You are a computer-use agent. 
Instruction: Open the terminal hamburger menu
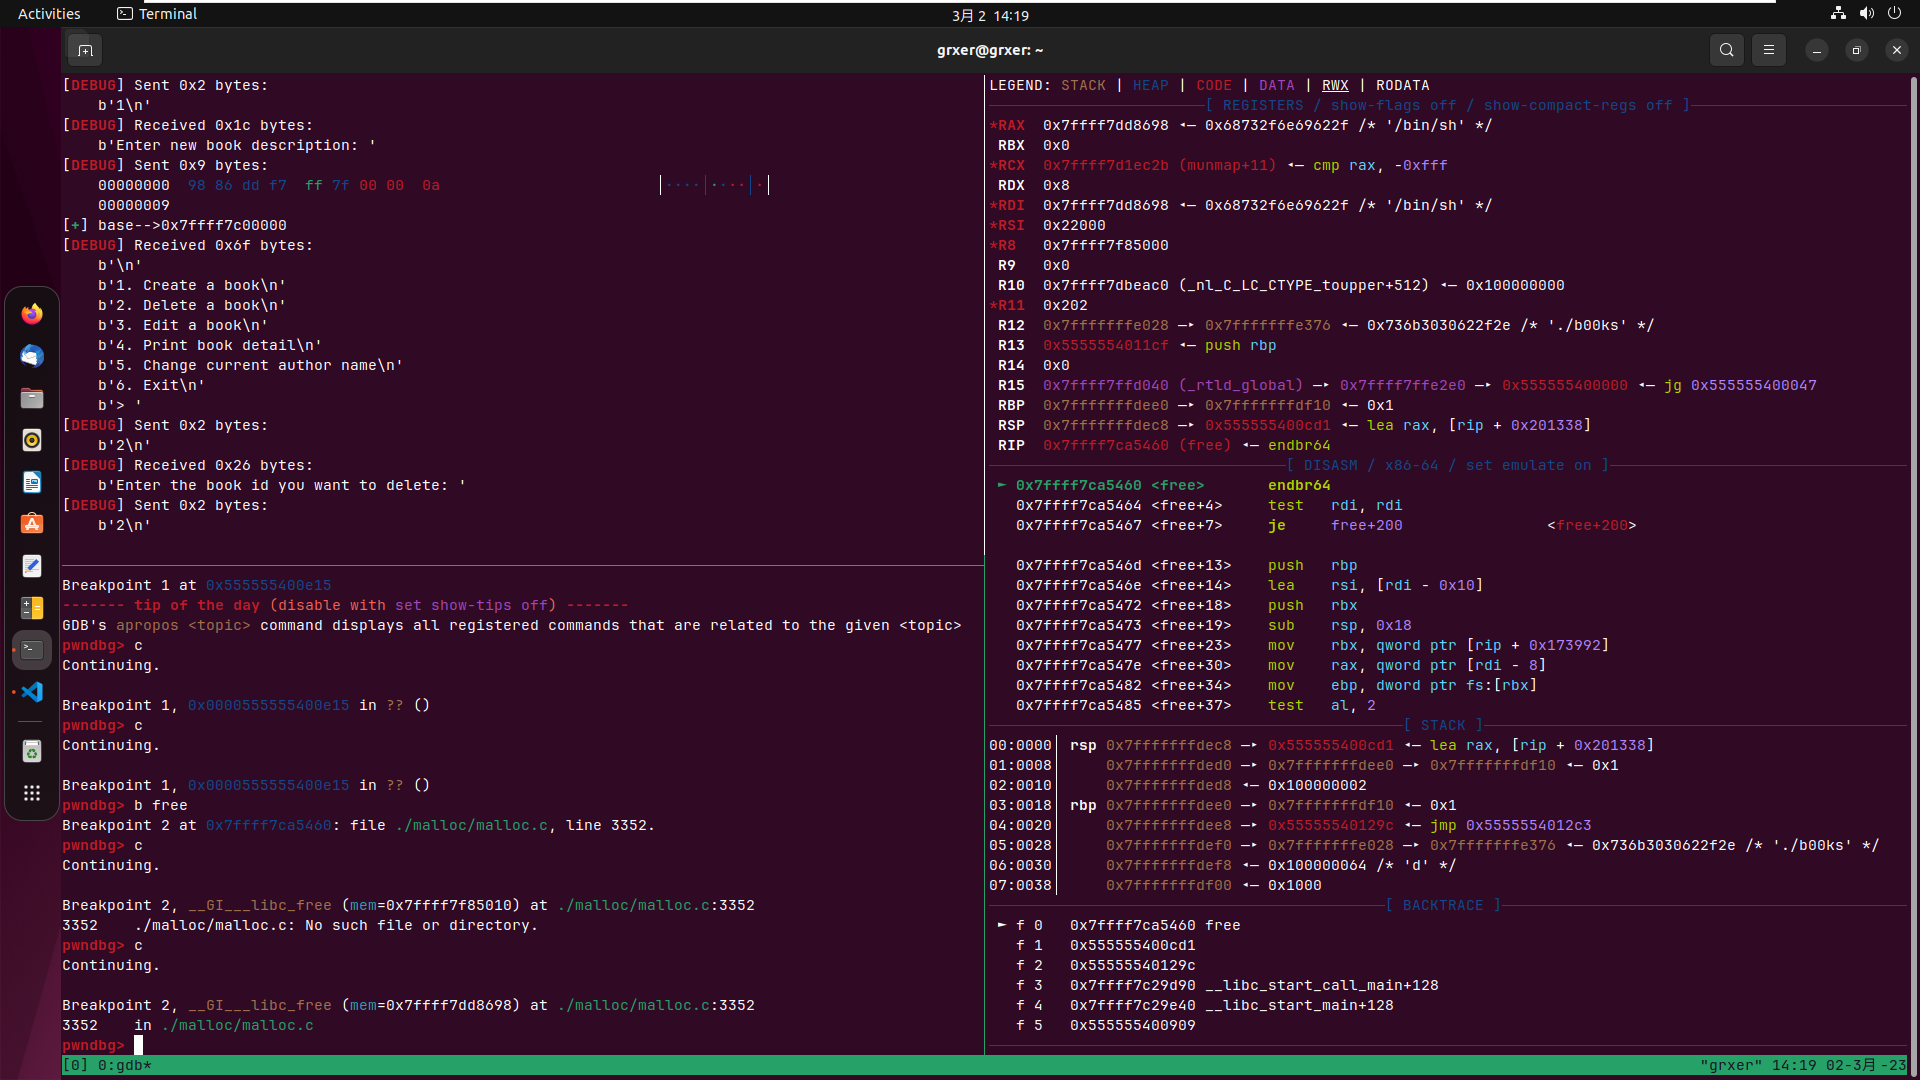click(1768, 50)
